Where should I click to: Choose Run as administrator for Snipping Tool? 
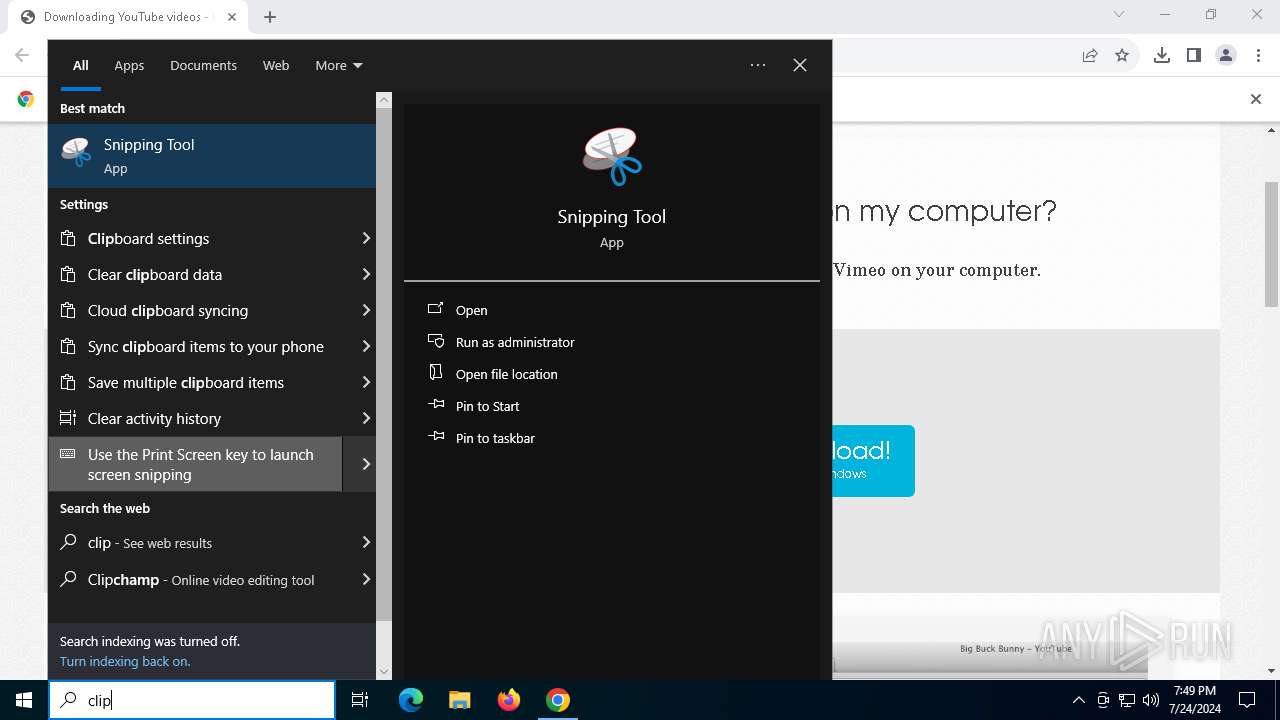[515, 342]
